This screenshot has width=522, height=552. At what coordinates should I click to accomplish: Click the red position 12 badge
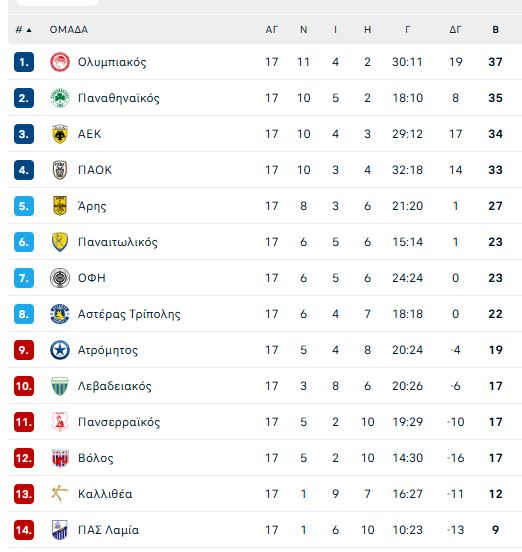[24, 458]
